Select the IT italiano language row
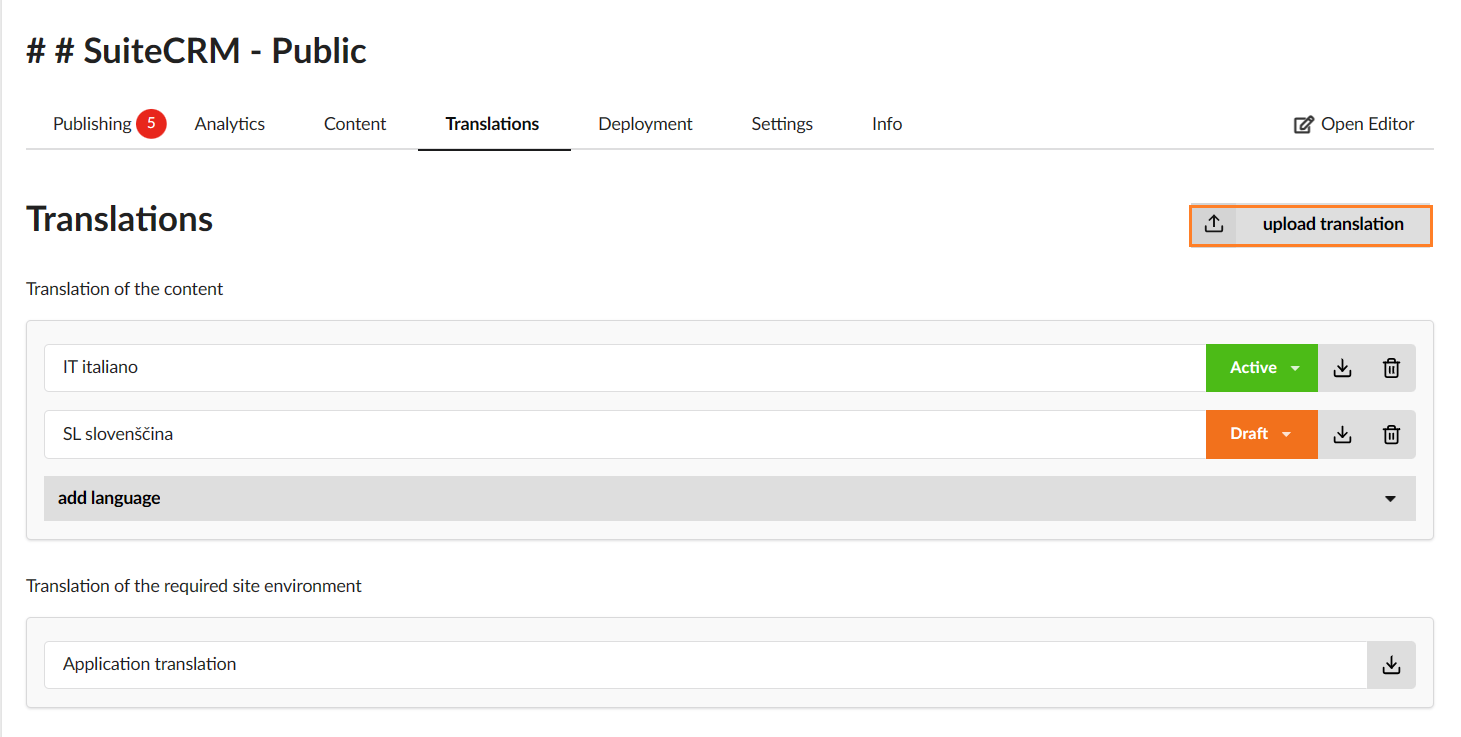 coord(625,368)
